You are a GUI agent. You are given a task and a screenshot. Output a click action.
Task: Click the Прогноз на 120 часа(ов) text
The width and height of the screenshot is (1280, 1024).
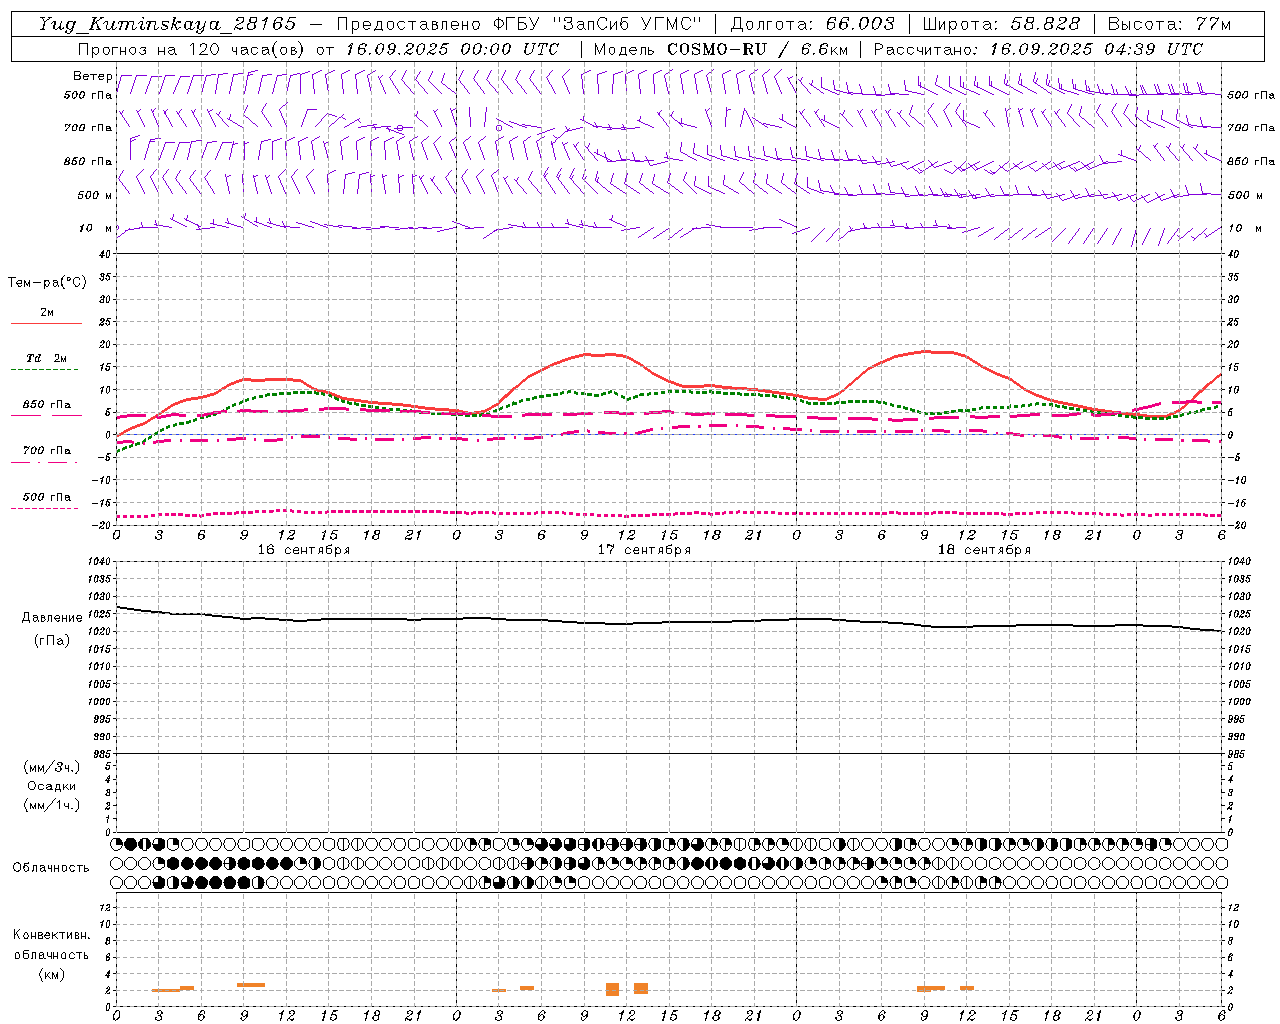coord(192,49)
